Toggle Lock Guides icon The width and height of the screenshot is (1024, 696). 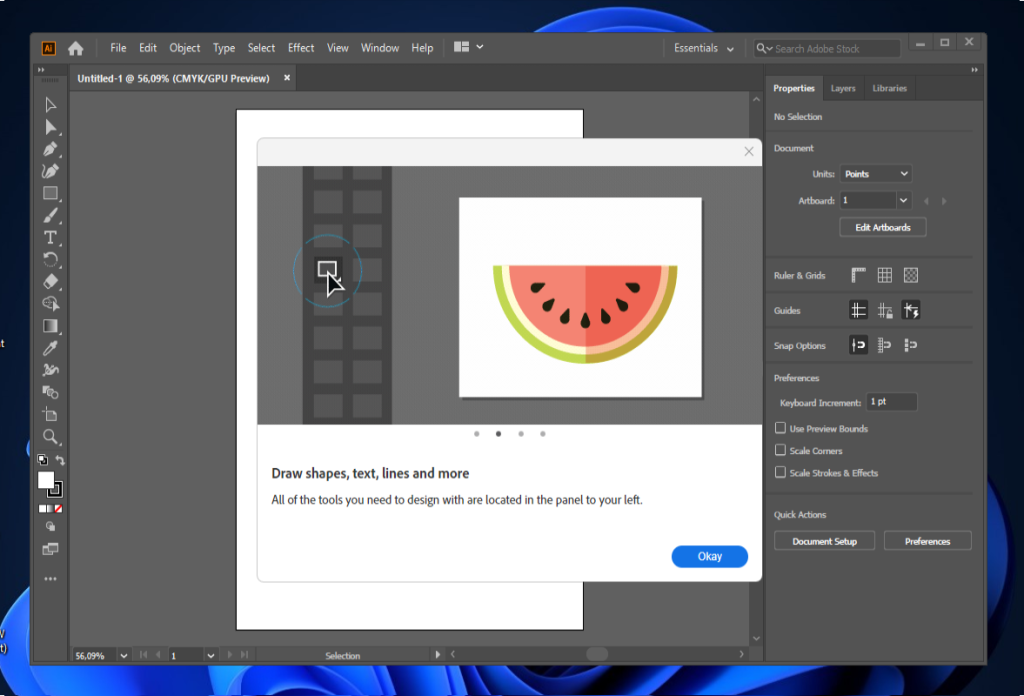[x=884, y=310]
